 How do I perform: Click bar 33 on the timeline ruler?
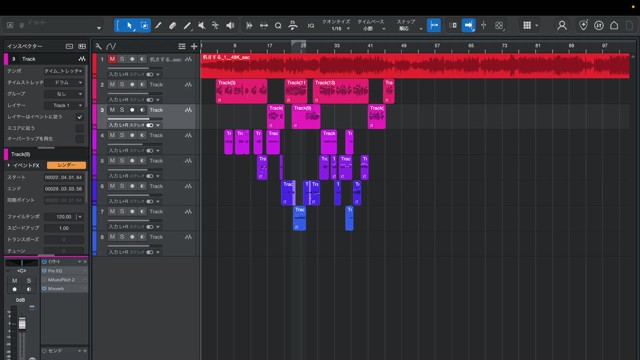click(x=337, y=46)
